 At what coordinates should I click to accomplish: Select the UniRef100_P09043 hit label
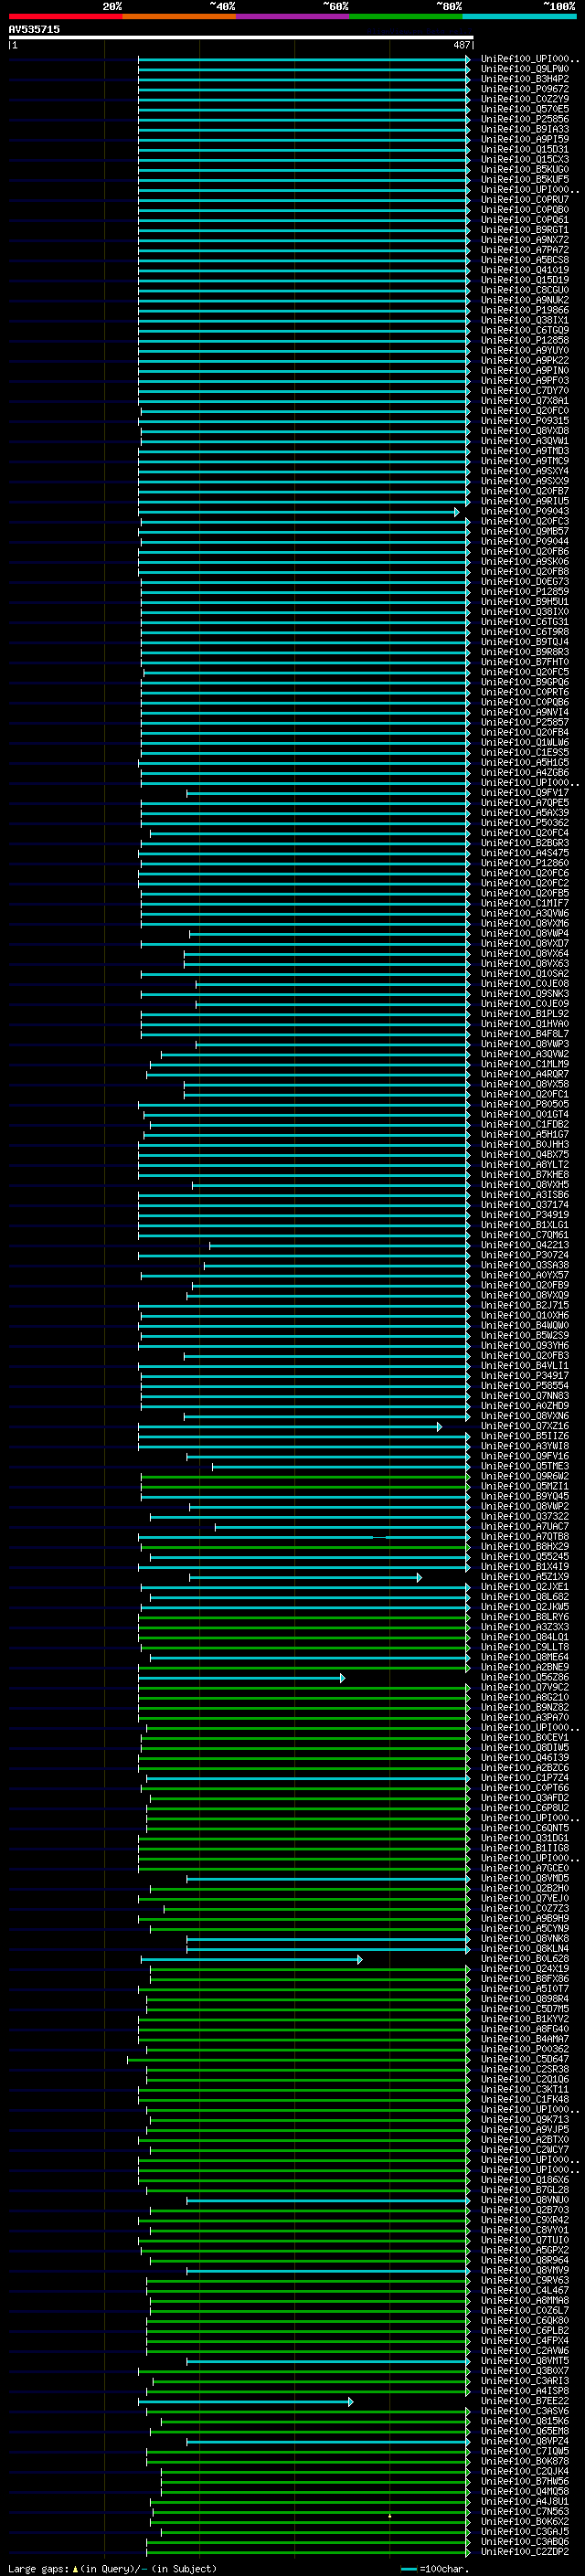pos(525,511)
